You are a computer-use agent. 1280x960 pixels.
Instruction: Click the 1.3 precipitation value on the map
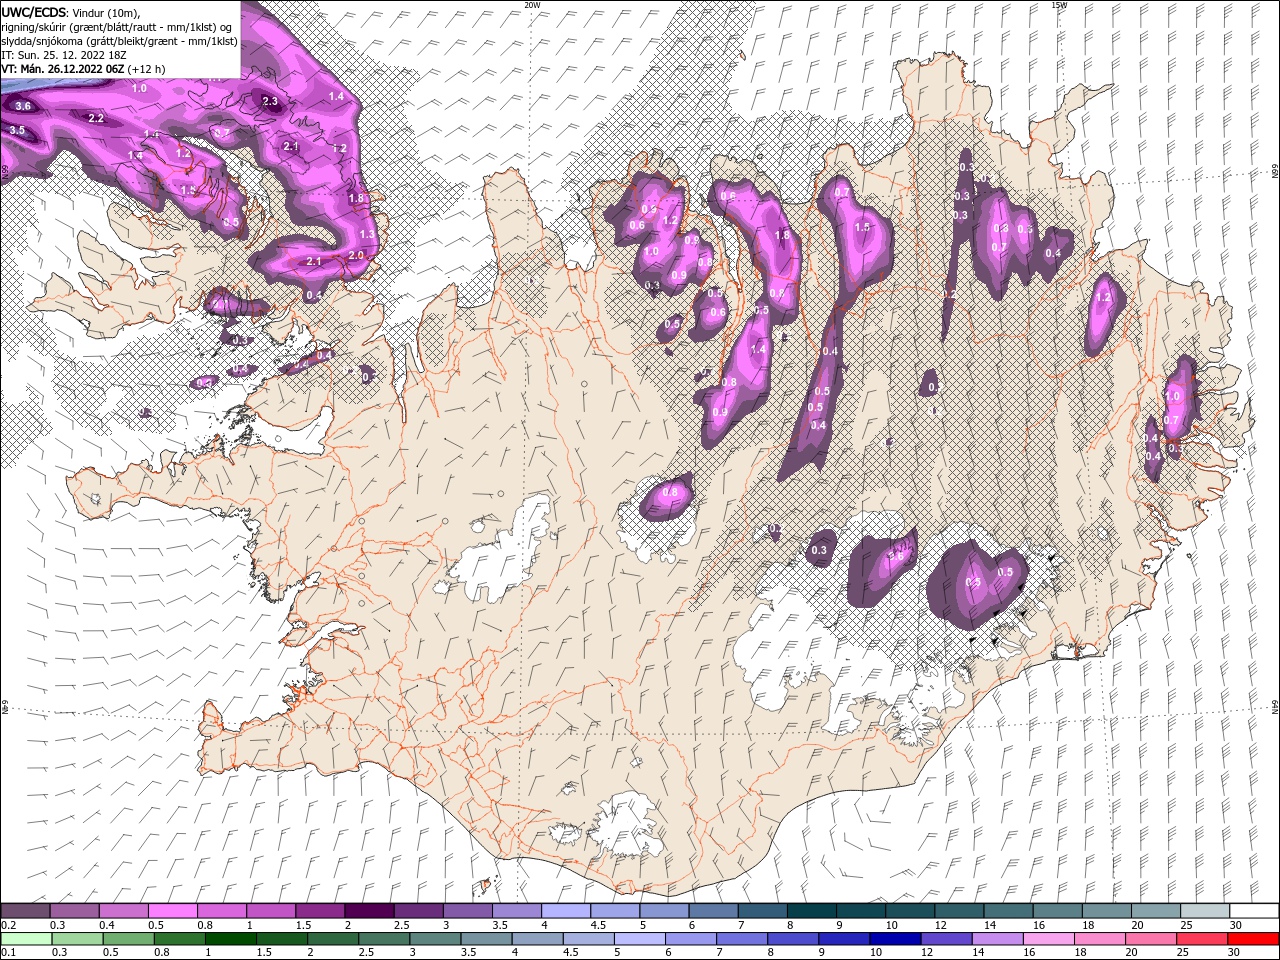click(367, 234)
